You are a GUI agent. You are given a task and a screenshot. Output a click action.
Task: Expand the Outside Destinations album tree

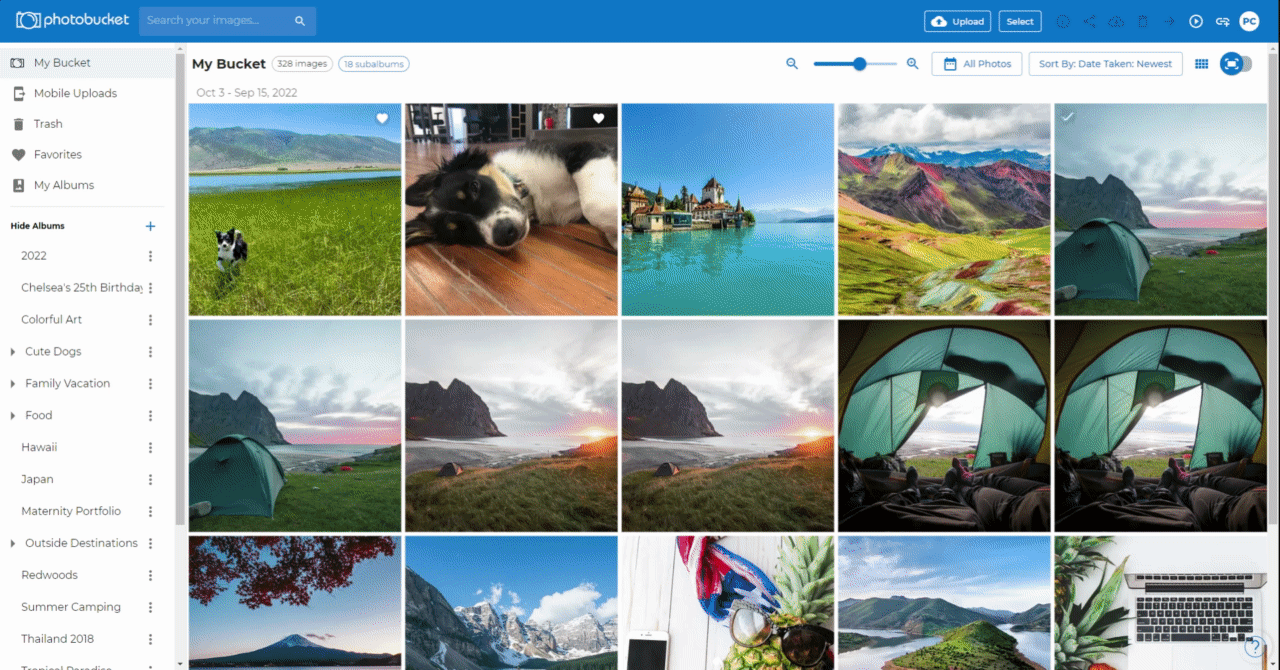(x=12, y=544)
